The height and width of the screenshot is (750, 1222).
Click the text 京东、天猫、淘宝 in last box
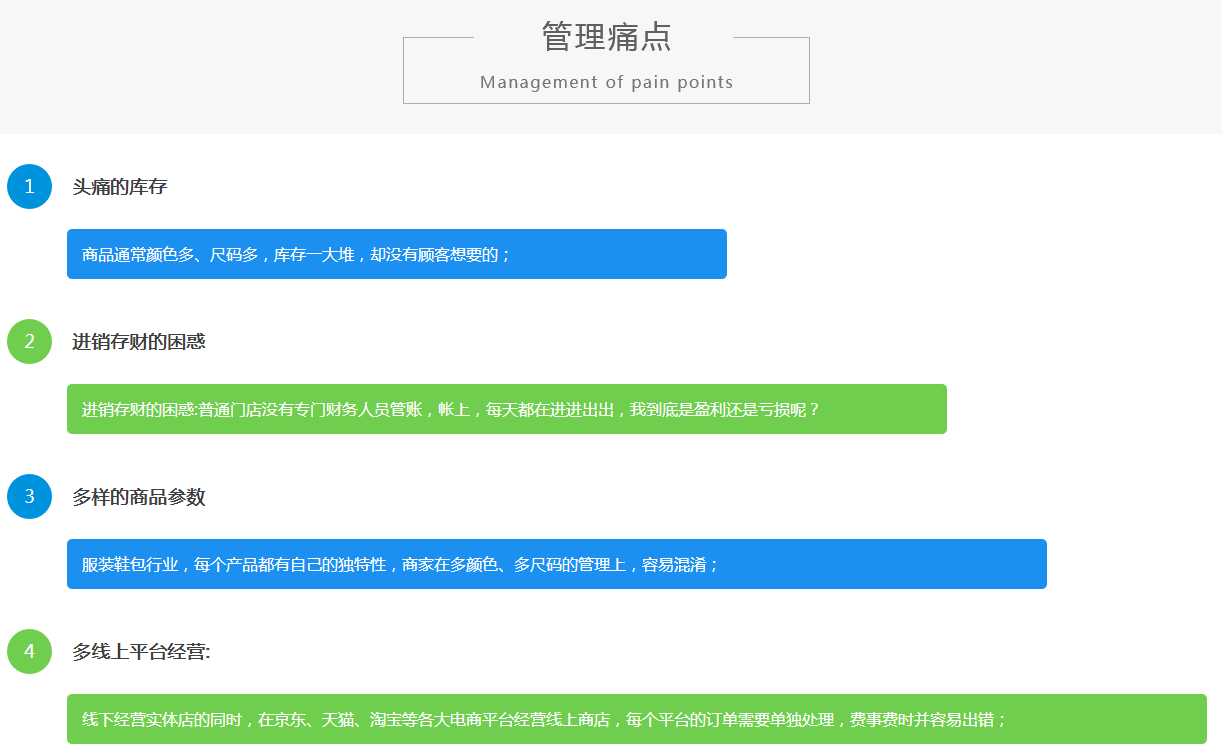pyautogui.click(x=322, y=719)
